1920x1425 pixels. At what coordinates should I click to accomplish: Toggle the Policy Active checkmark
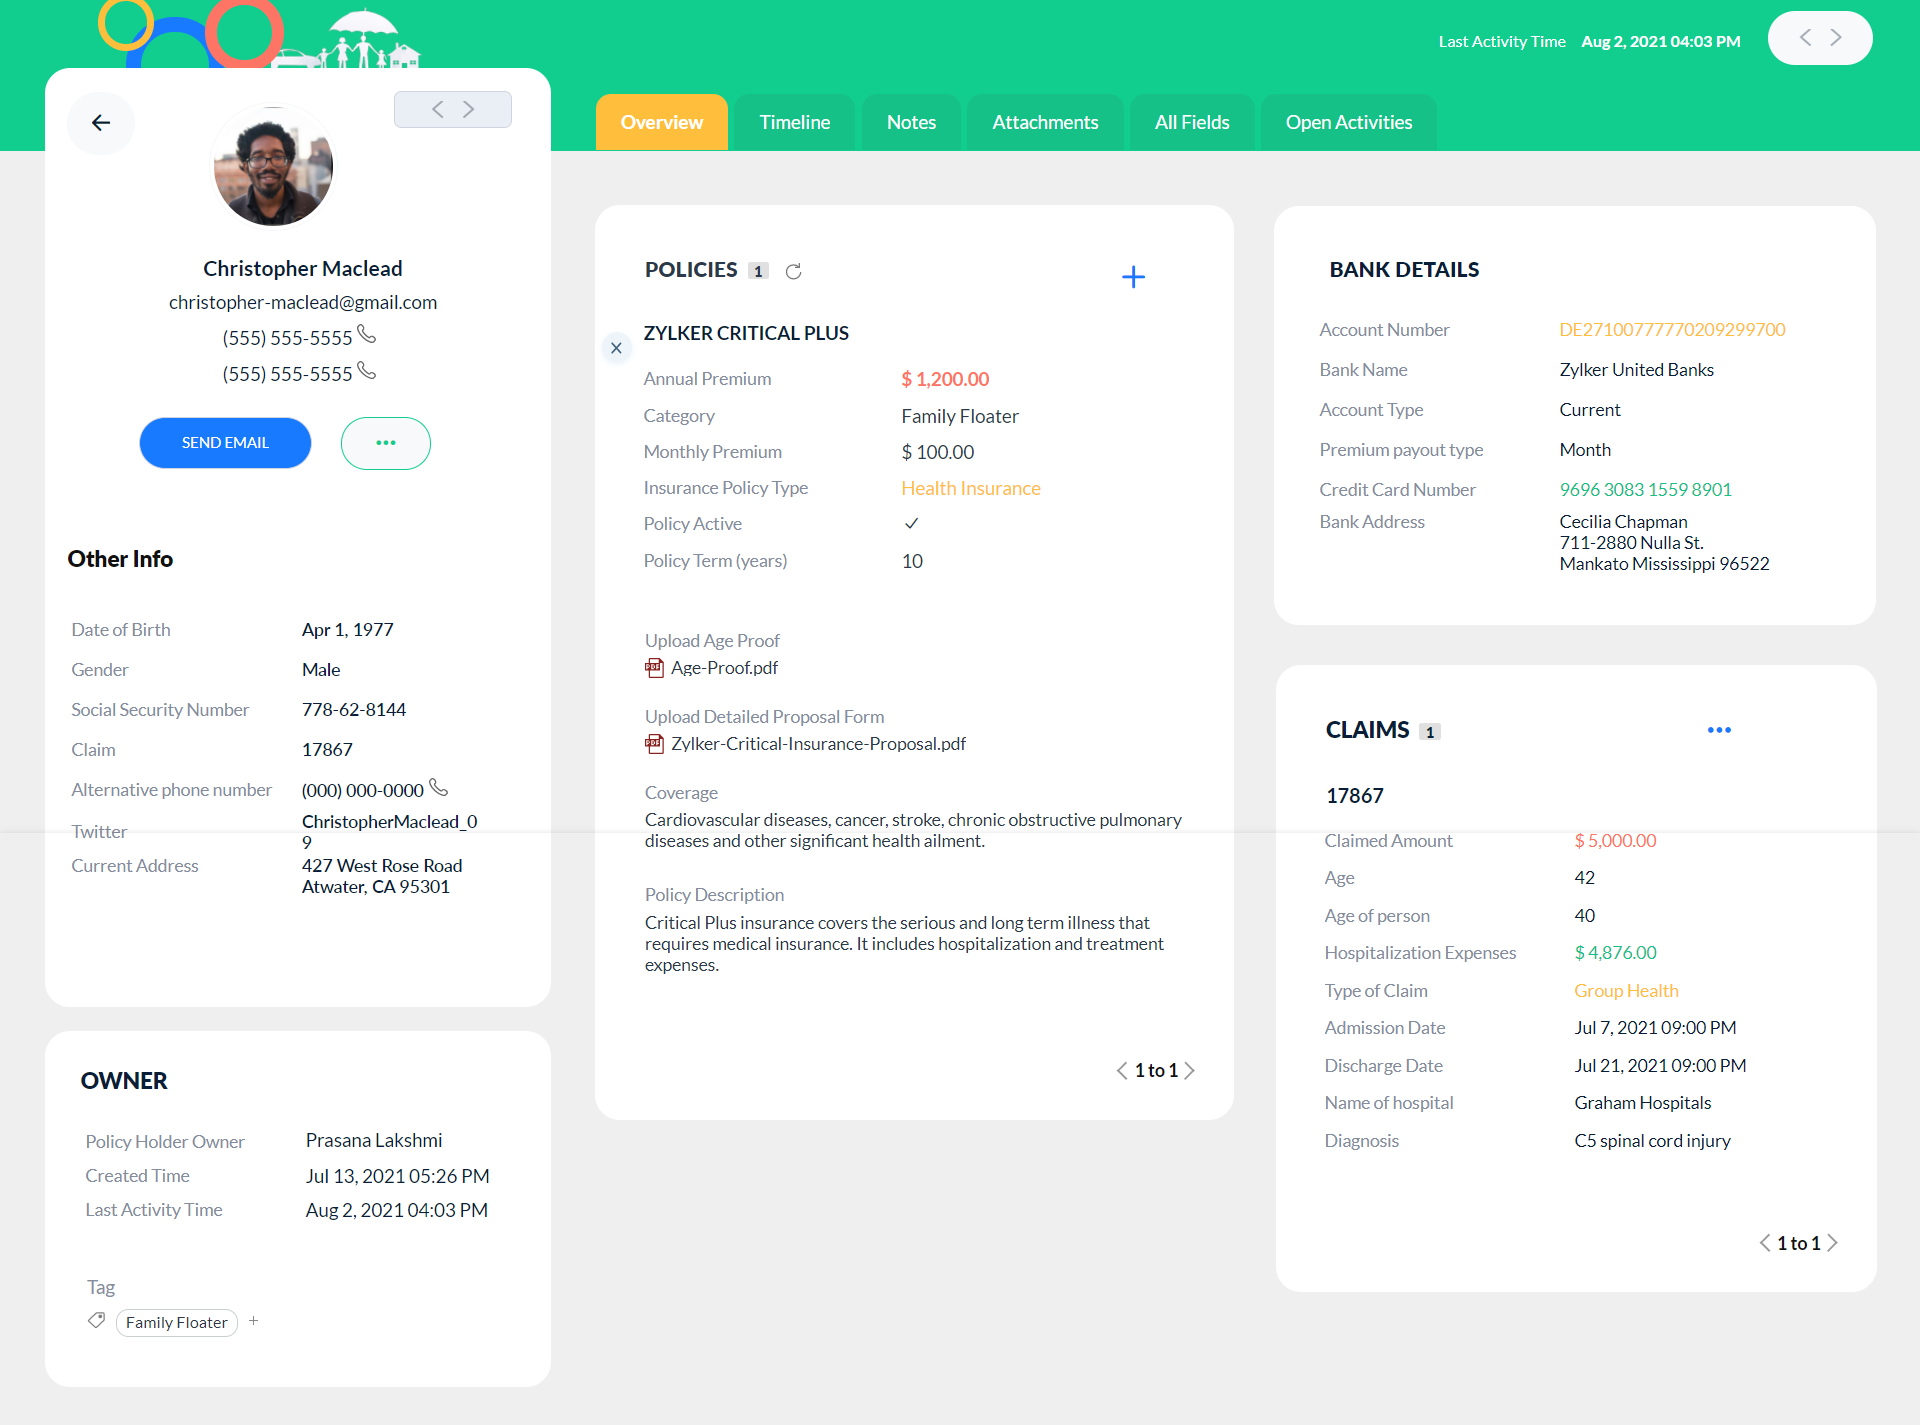[x=911, y=523]
